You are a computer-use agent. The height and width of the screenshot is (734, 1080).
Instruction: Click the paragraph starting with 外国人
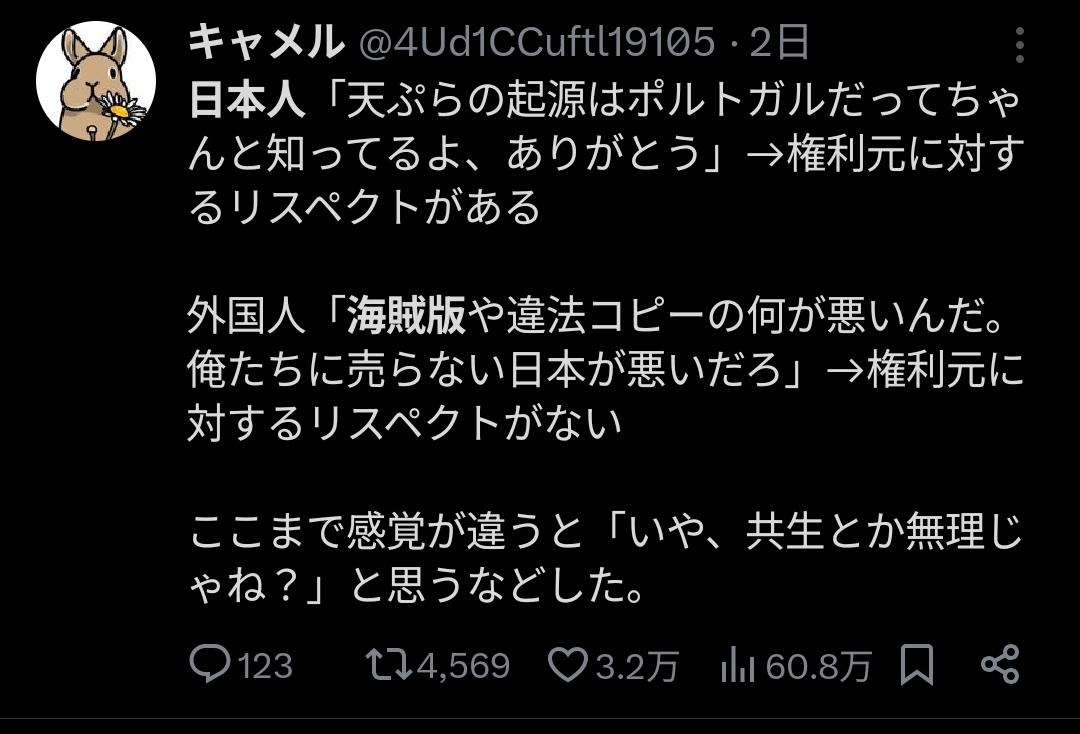pyautogui.click(x=605, y=370)
